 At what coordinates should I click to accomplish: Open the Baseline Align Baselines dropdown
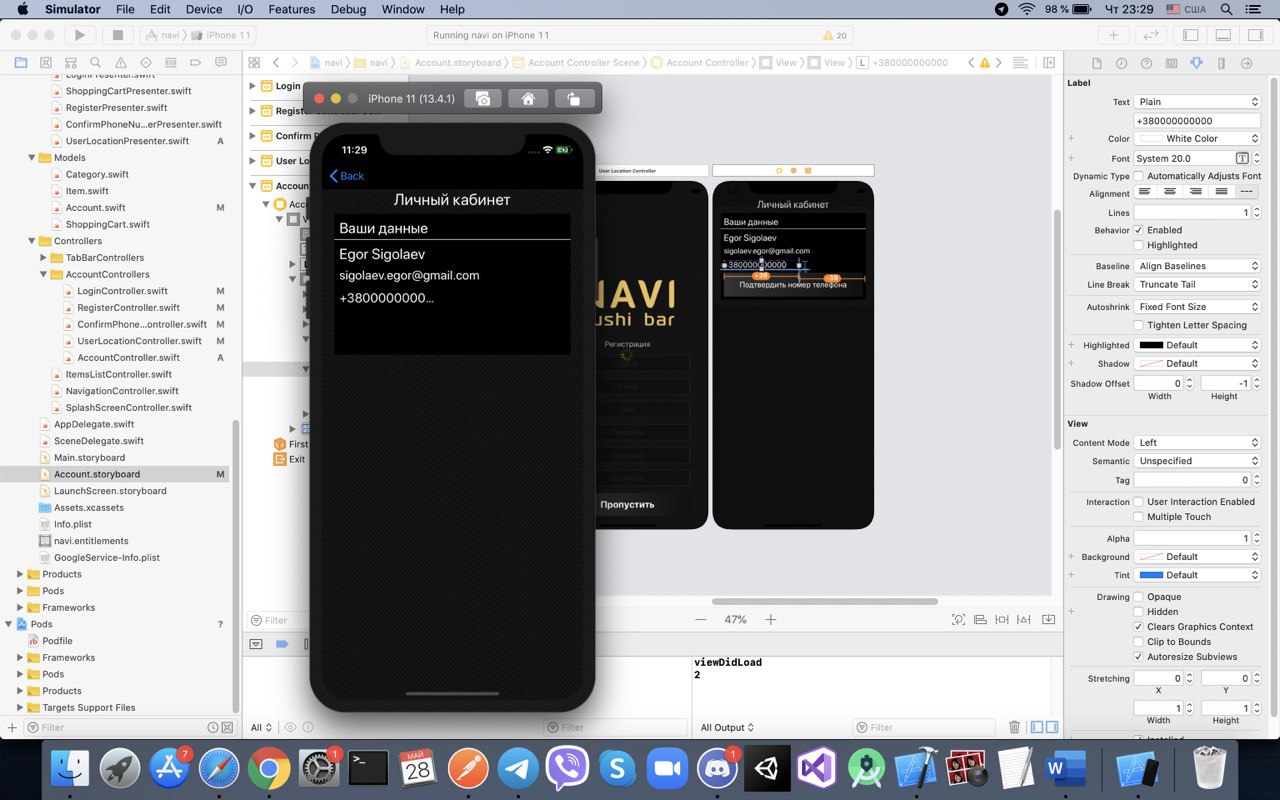(1197, 266)
